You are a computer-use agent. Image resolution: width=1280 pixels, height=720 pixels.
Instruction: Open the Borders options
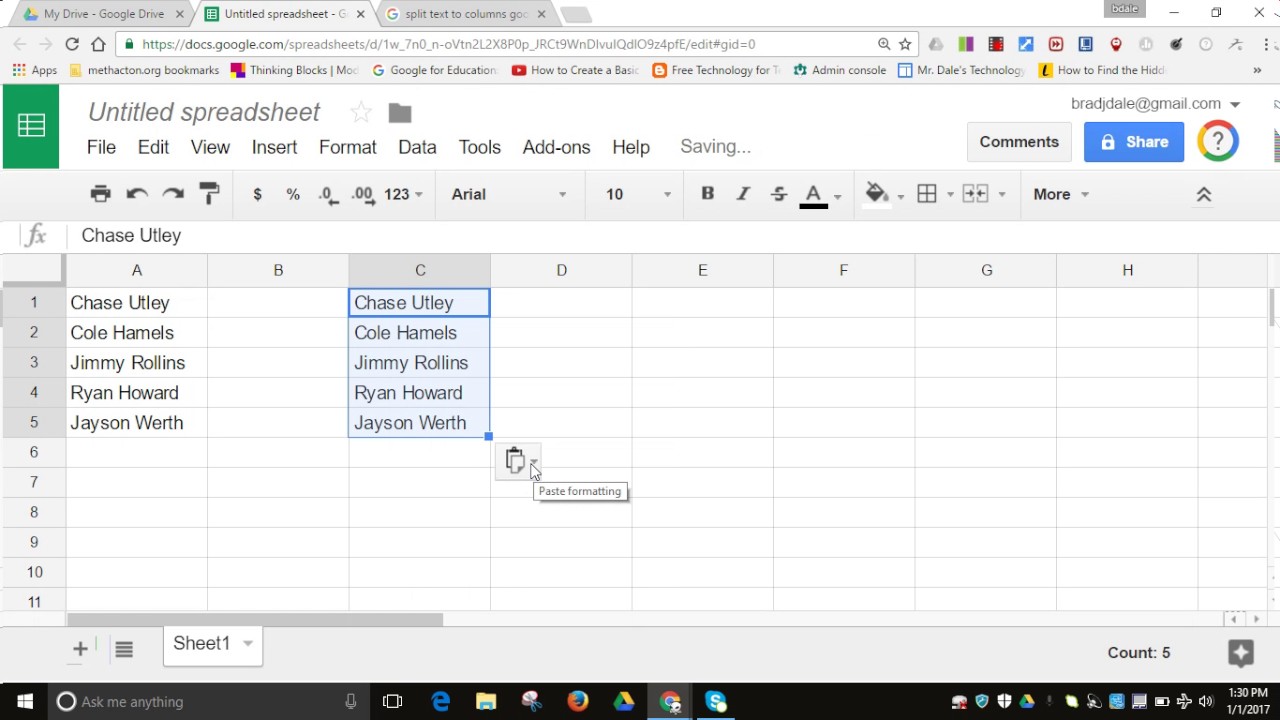pyautogui.click(x=927, y=194)
